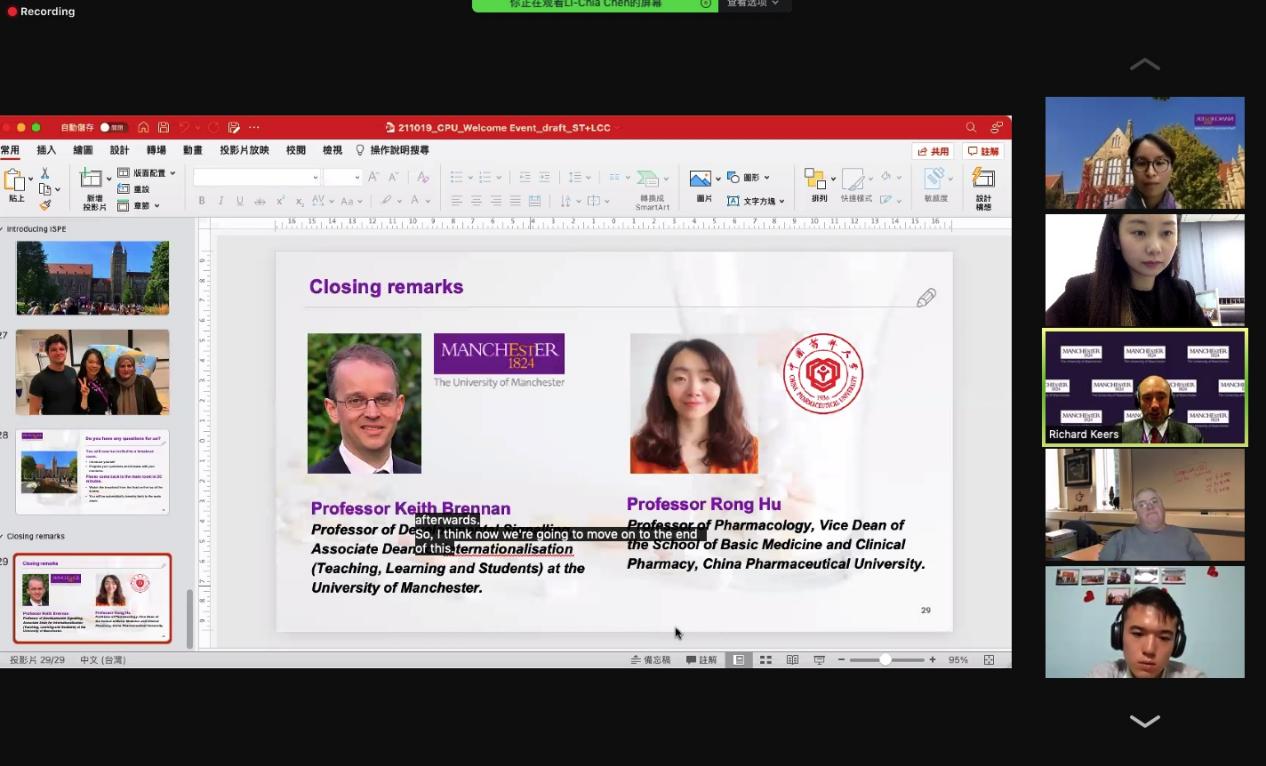1266x766 pixels.
Task: Open 操作說明搜尋 tell me search
Action: 393,150
